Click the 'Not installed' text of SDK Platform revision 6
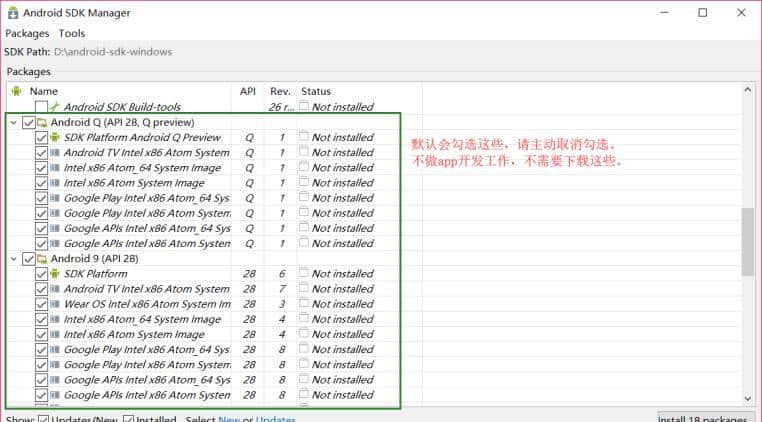Viewport: 762px width, 422px height. click(343, 274)
